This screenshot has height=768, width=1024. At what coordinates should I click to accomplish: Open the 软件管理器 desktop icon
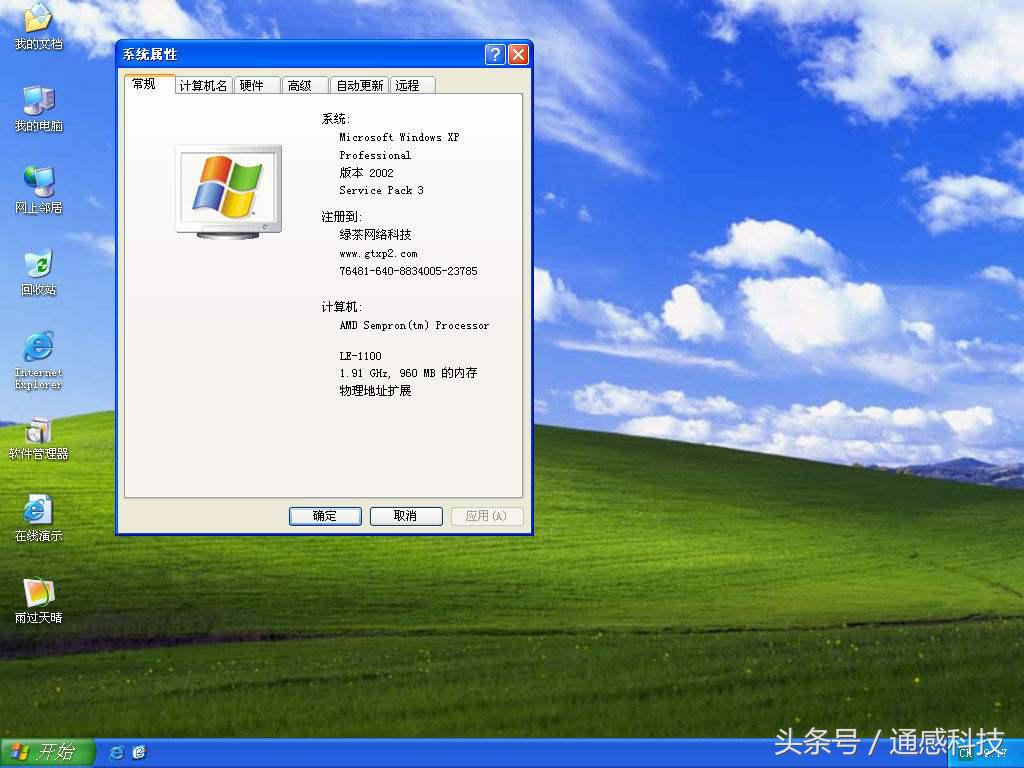click(38, 435)
